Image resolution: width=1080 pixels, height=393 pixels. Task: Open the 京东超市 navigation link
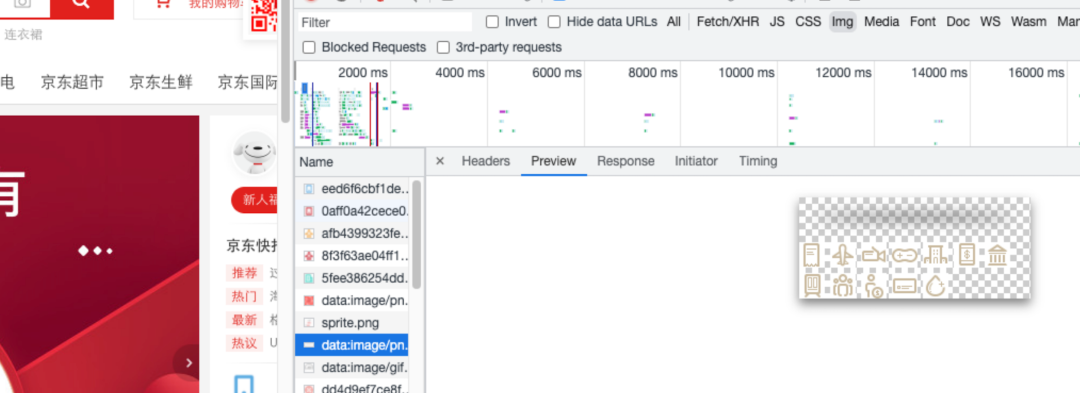point(72,83)
